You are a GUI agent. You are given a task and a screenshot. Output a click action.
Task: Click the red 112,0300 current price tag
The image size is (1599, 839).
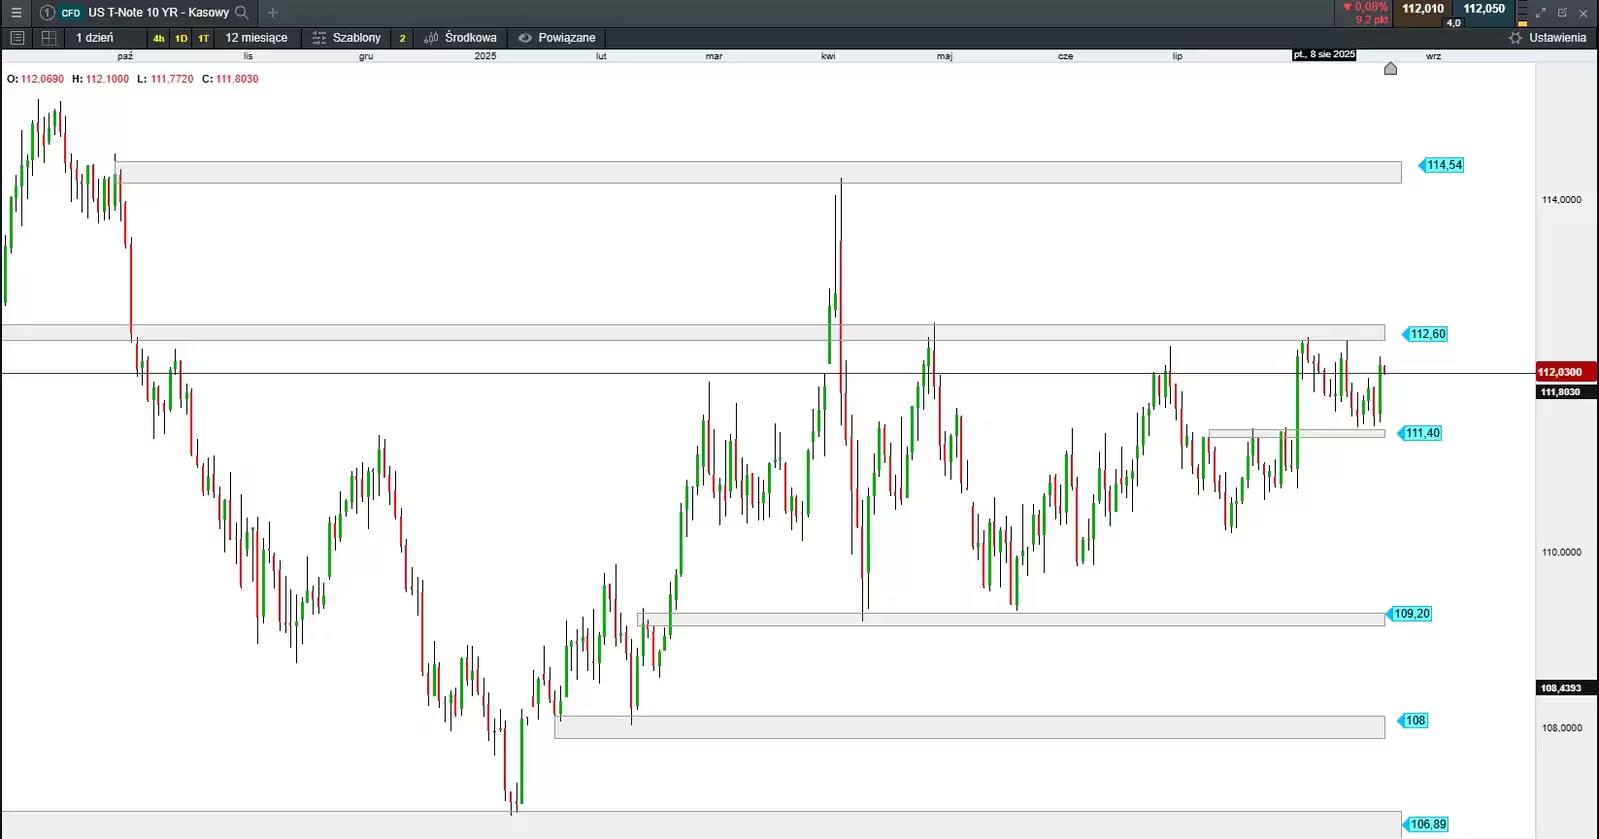1566,372
